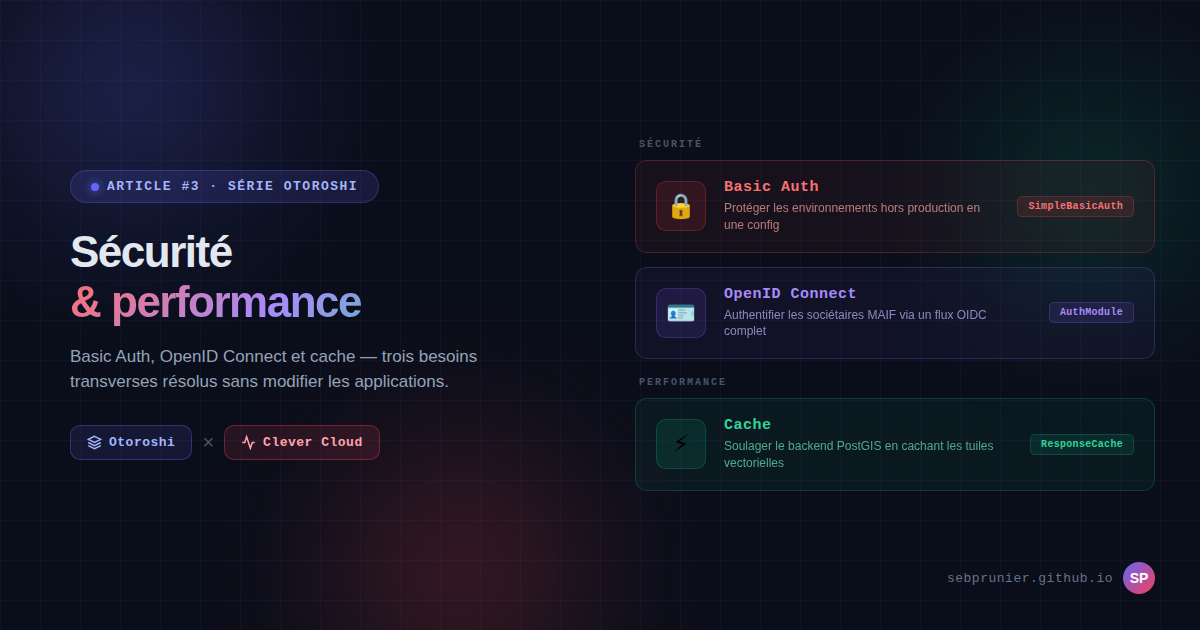Image resolution: width=1200 pixels, height=630 pixels.
Task: Click the × separator between badges
Action: pos(208,442)
